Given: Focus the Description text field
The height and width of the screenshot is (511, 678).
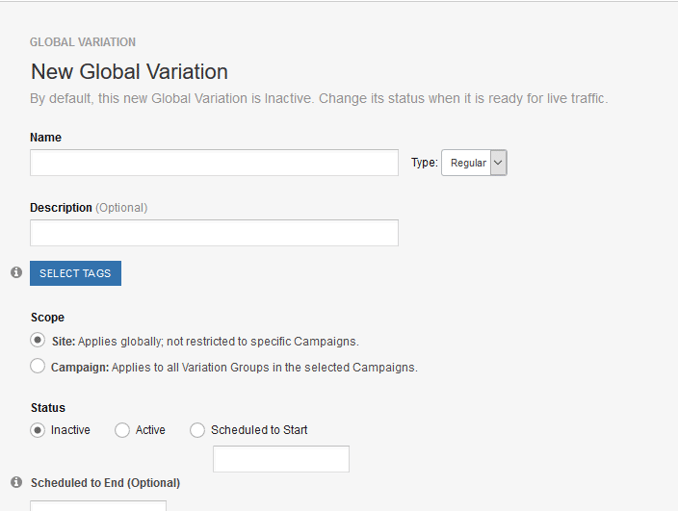Looking at the screenshot, I should click(x=214, y=233).
